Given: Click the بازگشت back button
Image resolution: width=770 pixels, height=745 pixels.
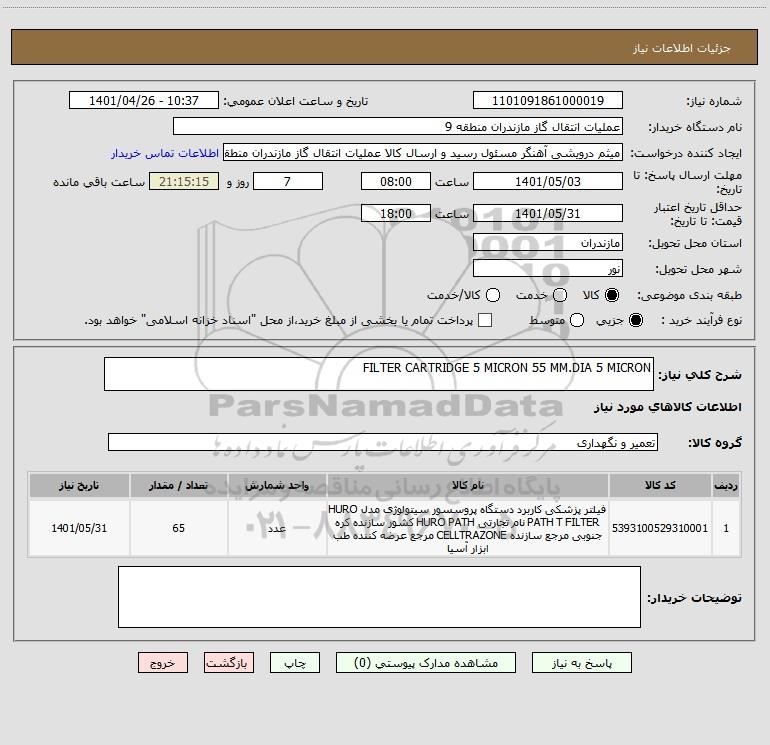Looking at the screenshot, I should point(229,663).
